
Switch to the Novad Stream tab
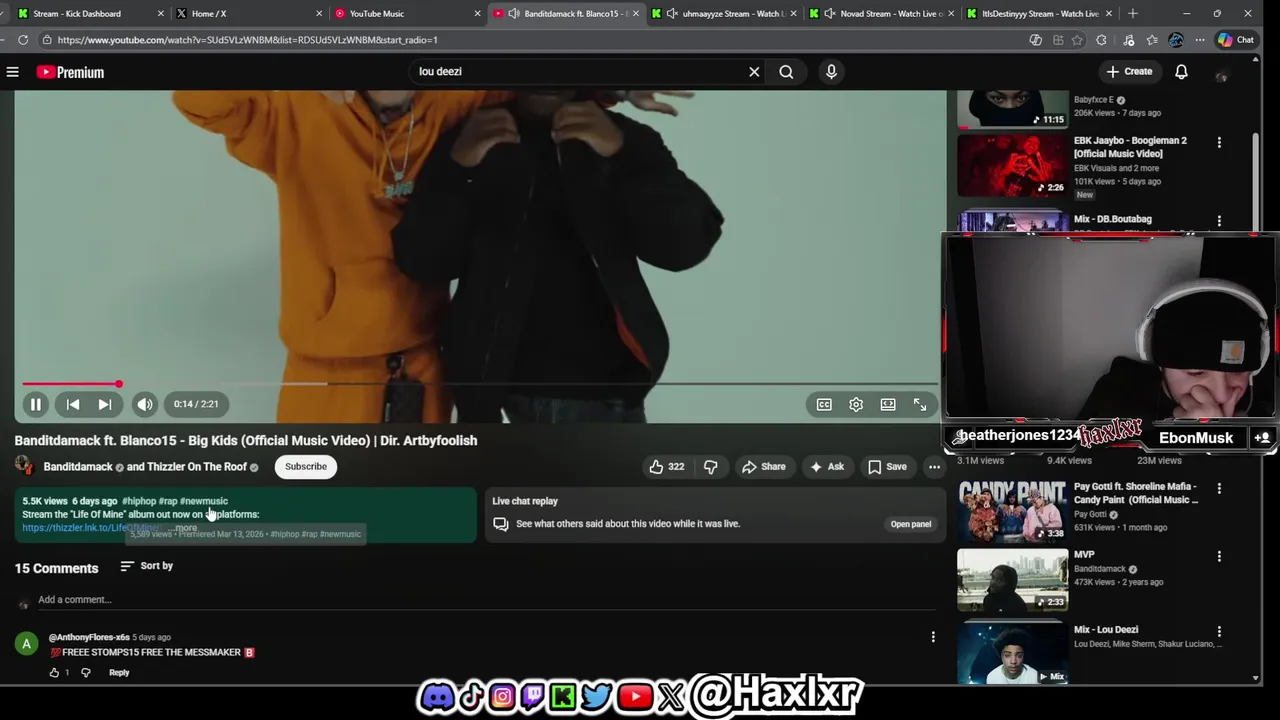(x=880, y=13)
